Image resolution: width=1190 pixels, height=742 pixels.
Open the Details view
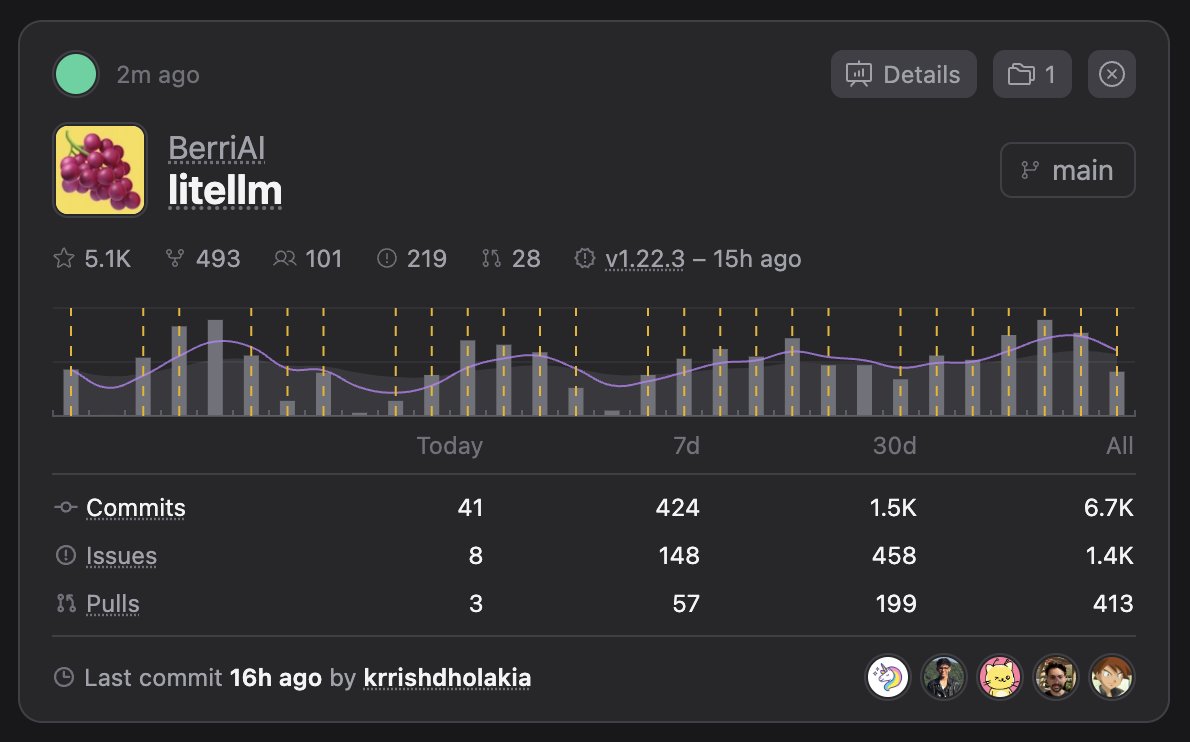[x=903, y=74]
